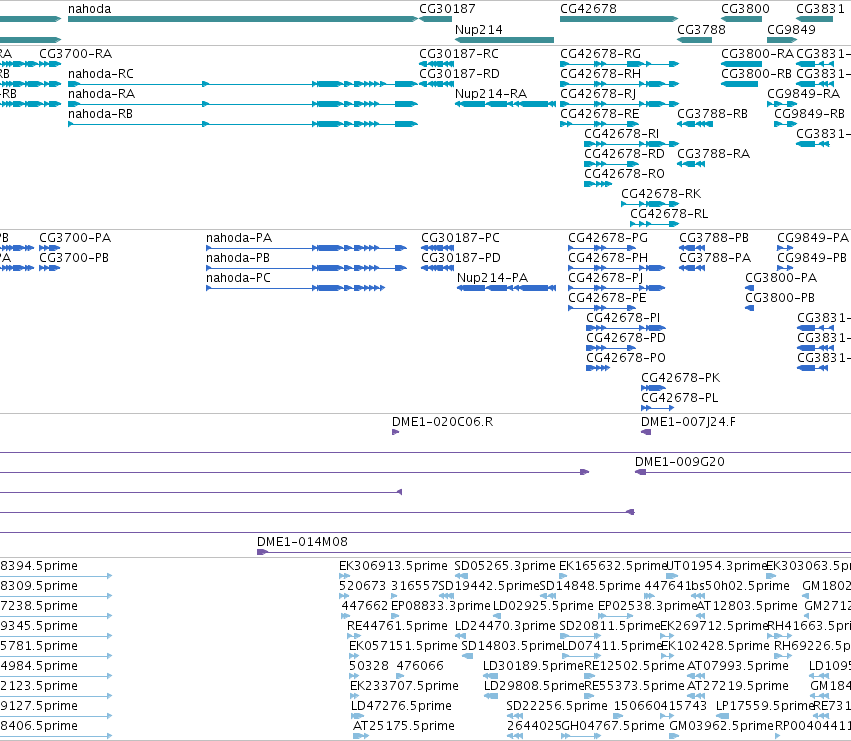Click the CG3800-PB protein label

(780, 298)
